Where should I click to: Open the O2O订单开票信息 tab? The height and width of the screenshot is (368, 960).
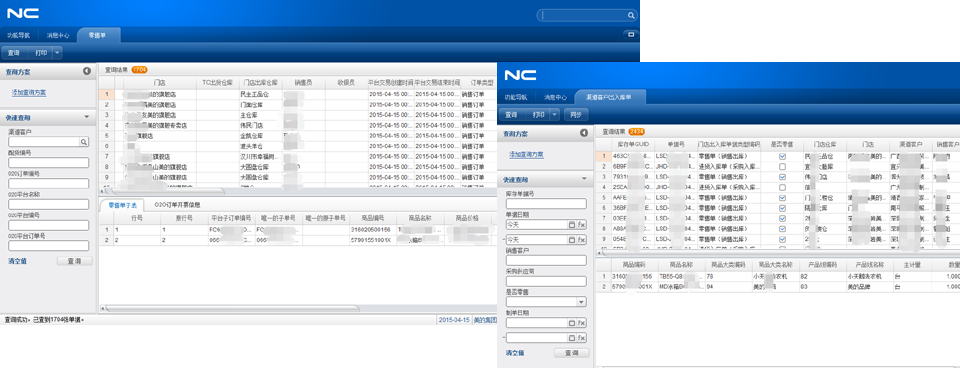point(178,205)
